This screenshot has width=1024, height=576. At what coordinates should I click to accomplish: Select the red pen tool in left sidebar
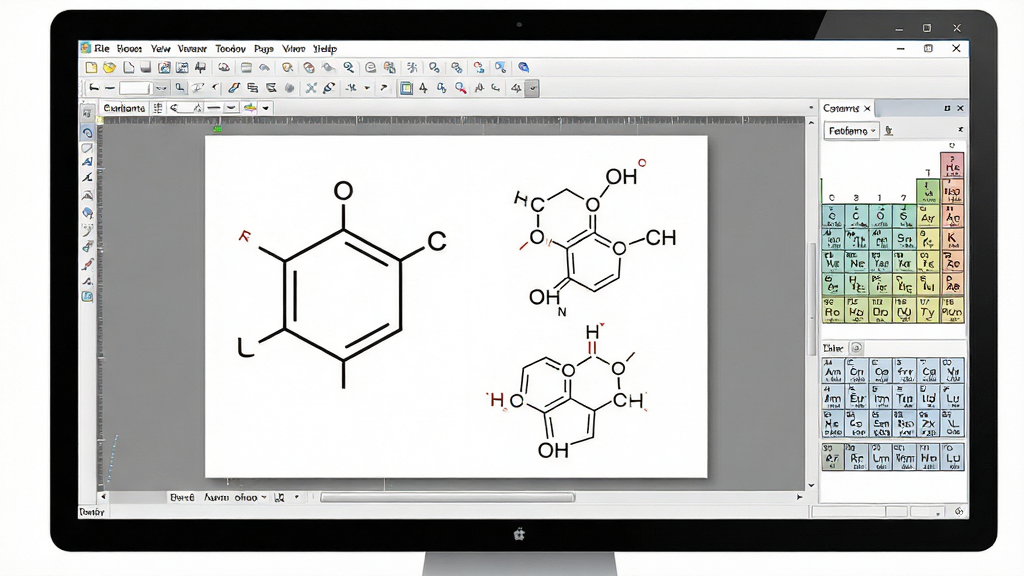pos(88,264)
